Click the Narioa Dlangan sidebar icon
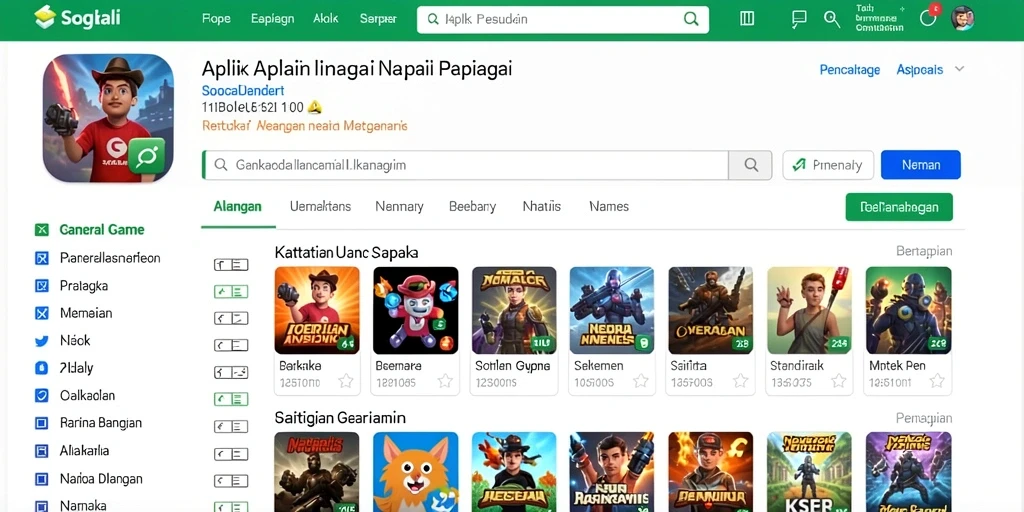The height and width of the screenshot is (512, 1024). pos(41,479)
